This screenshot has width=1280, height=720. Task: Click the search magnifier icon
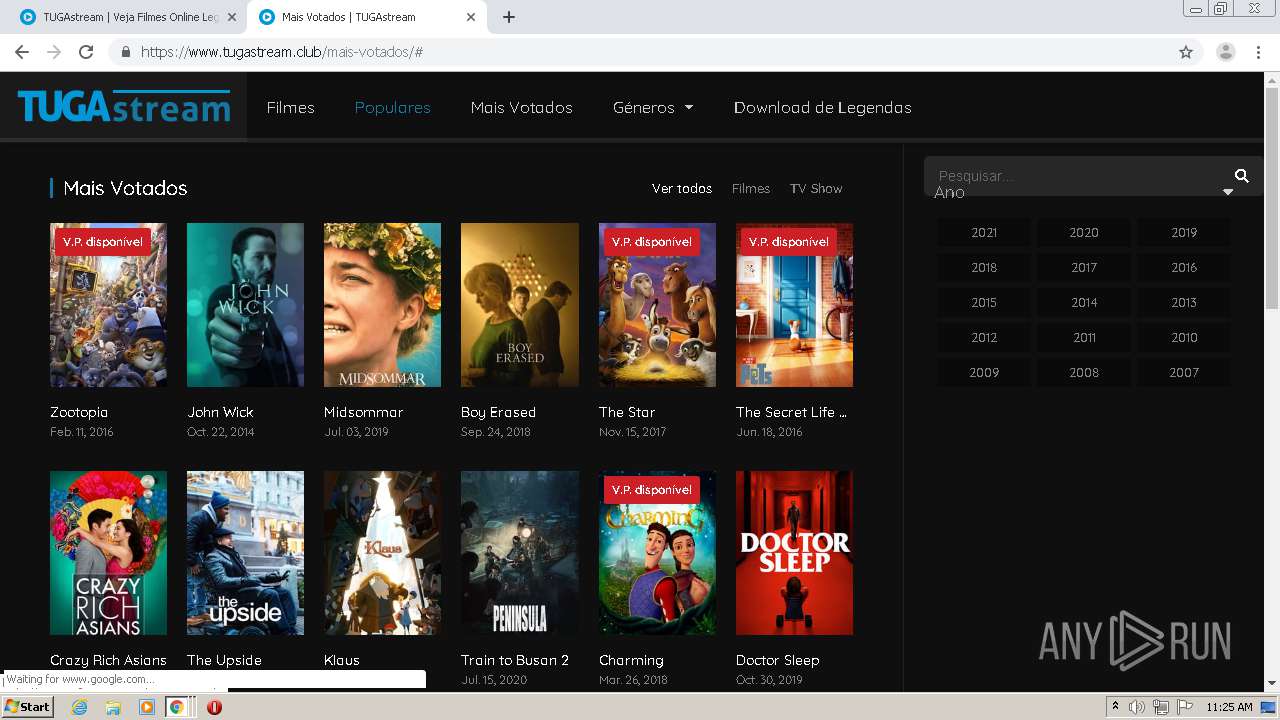click(1242, 176)
